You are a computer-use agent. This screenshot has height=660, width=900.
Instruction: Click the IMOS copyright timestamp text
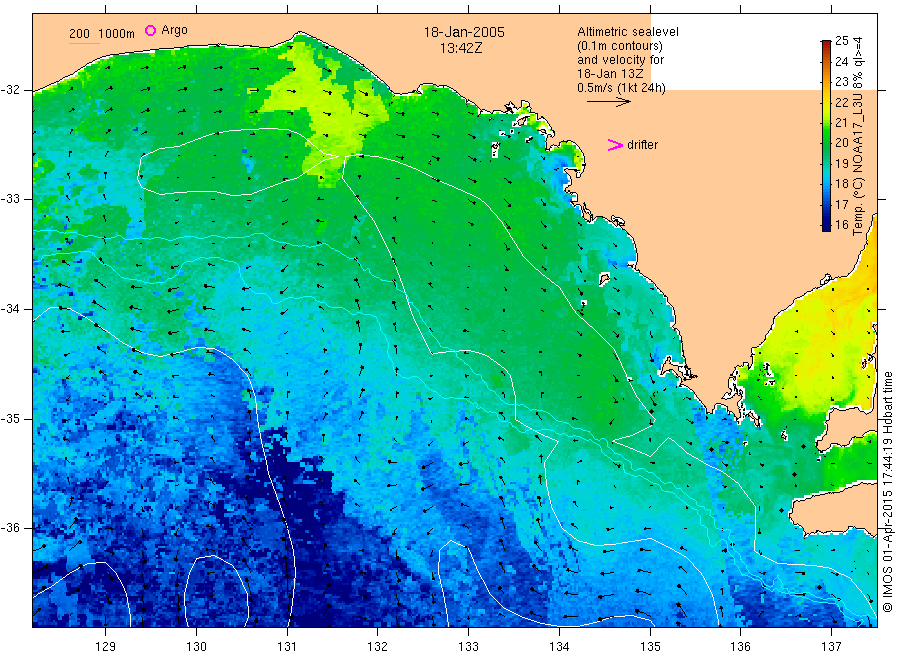[888, 492]
